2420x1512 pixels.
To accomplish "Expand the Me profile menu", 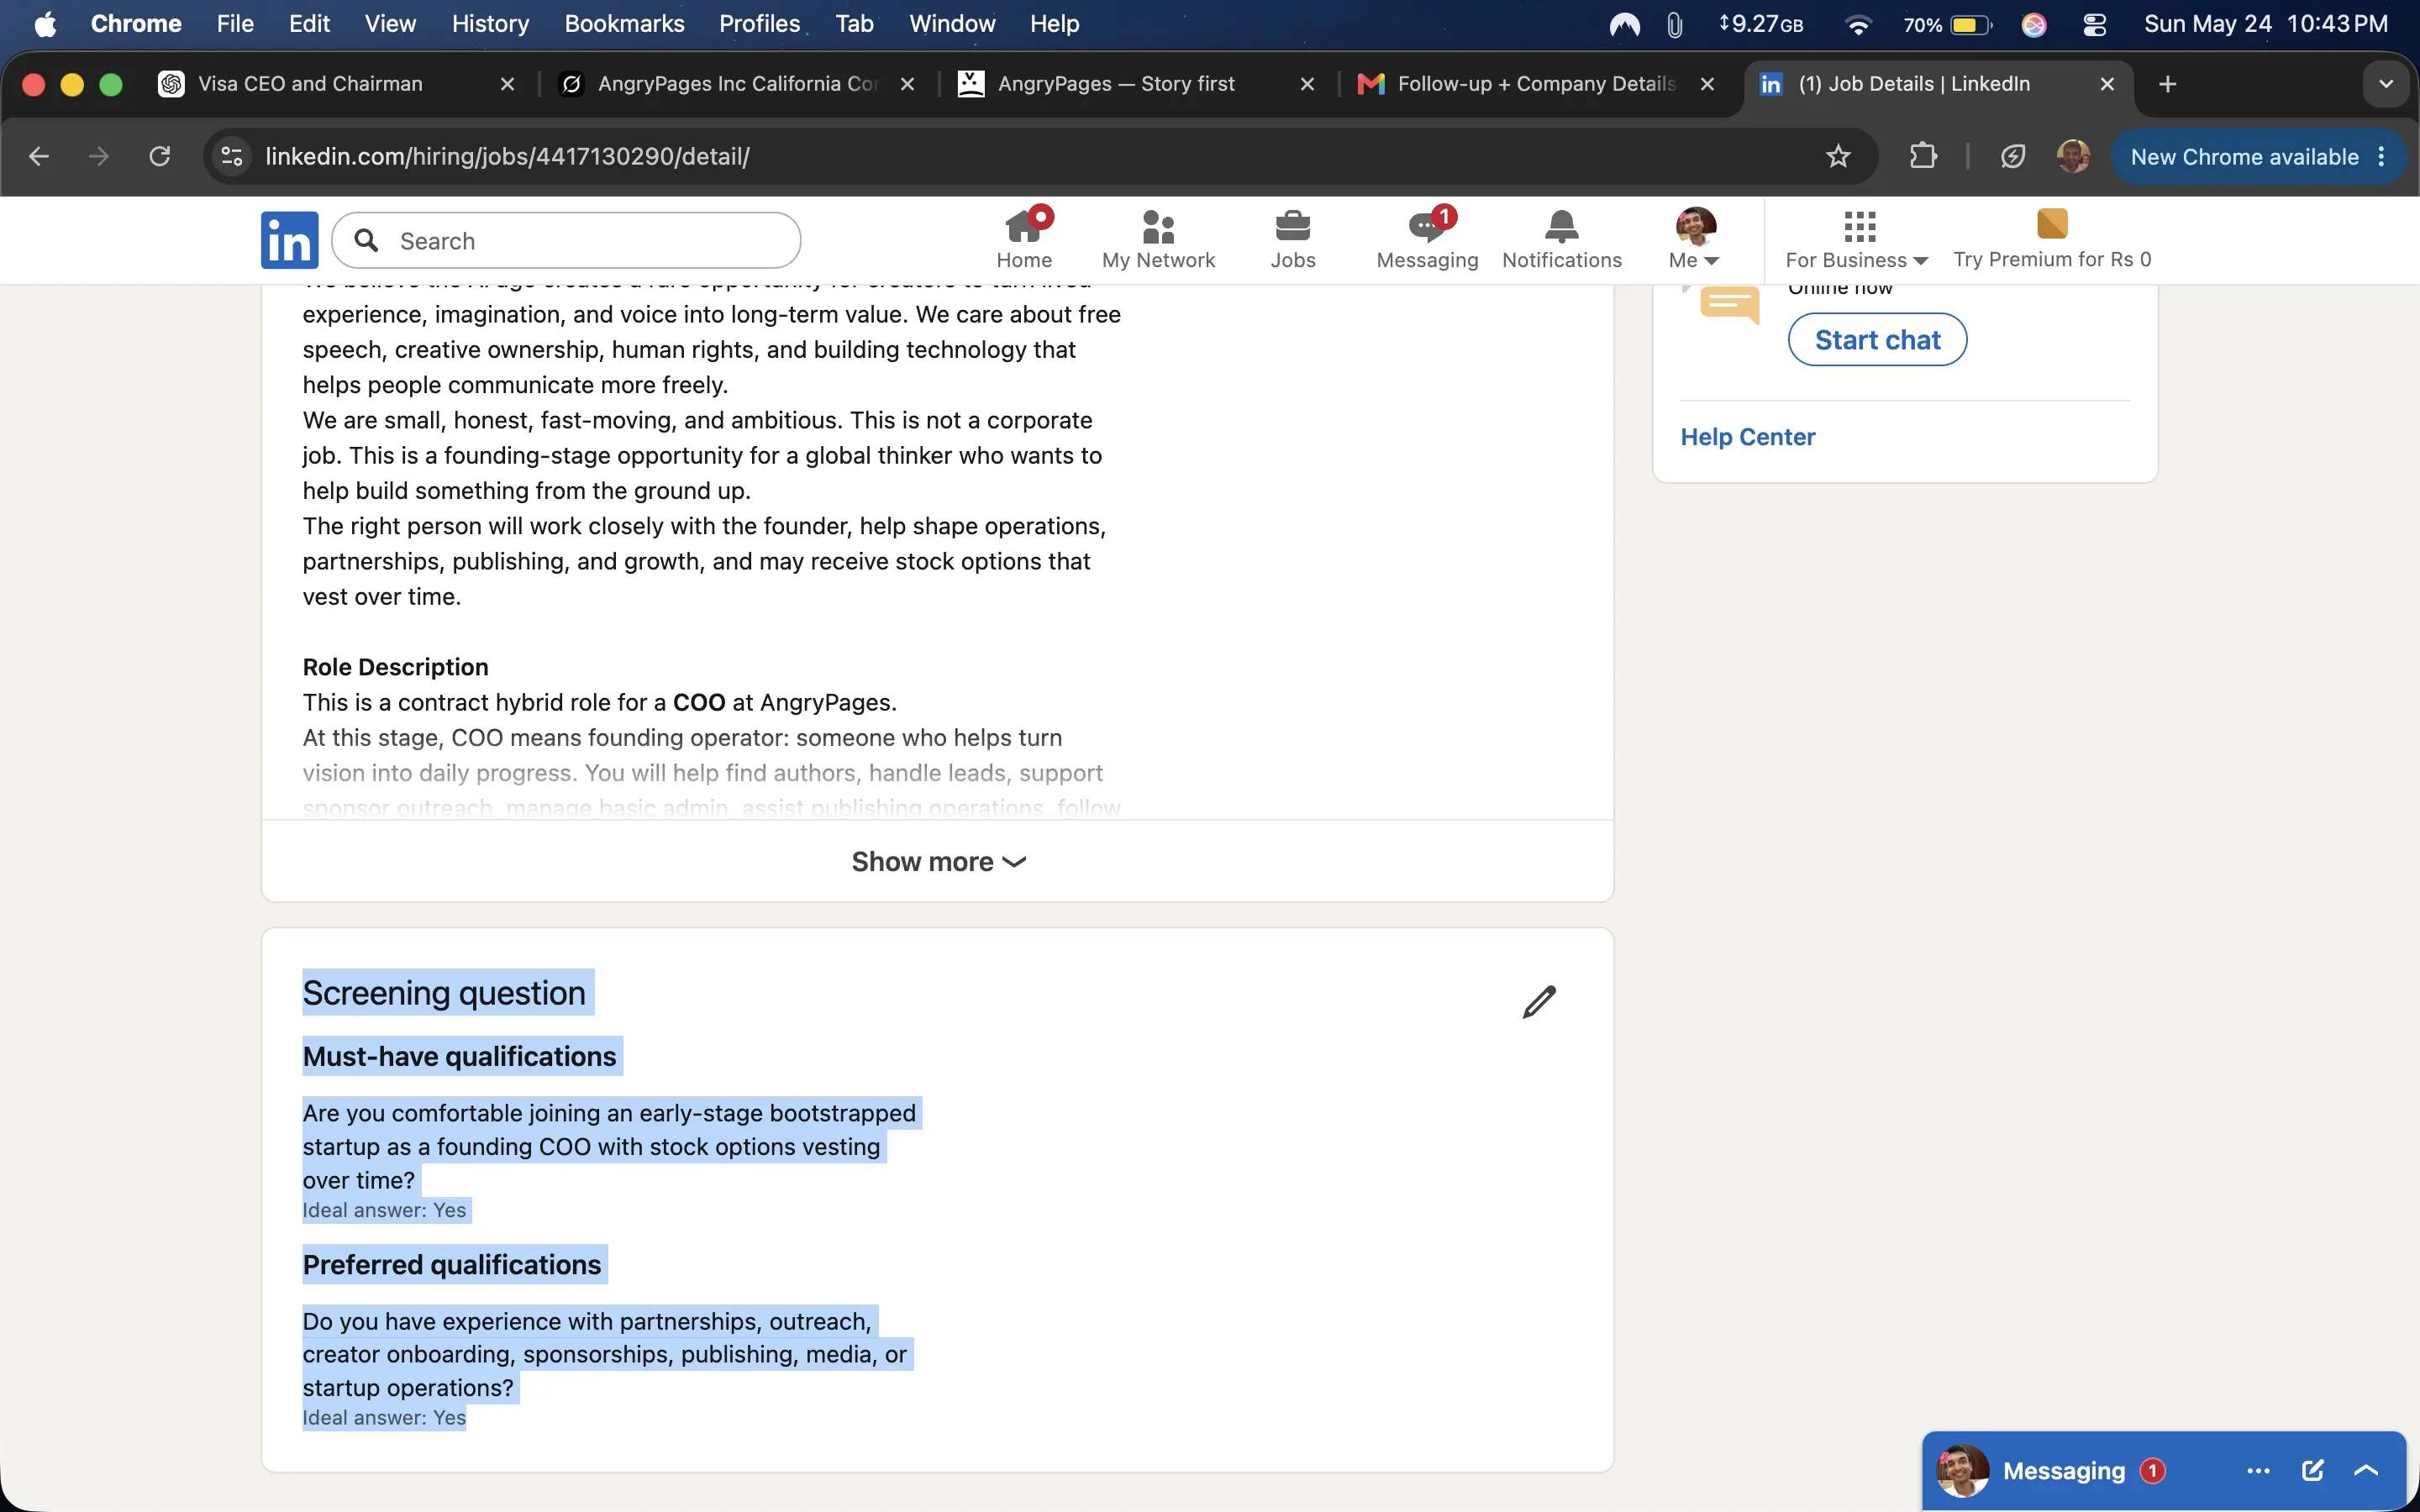I will tap(1695, 240).
